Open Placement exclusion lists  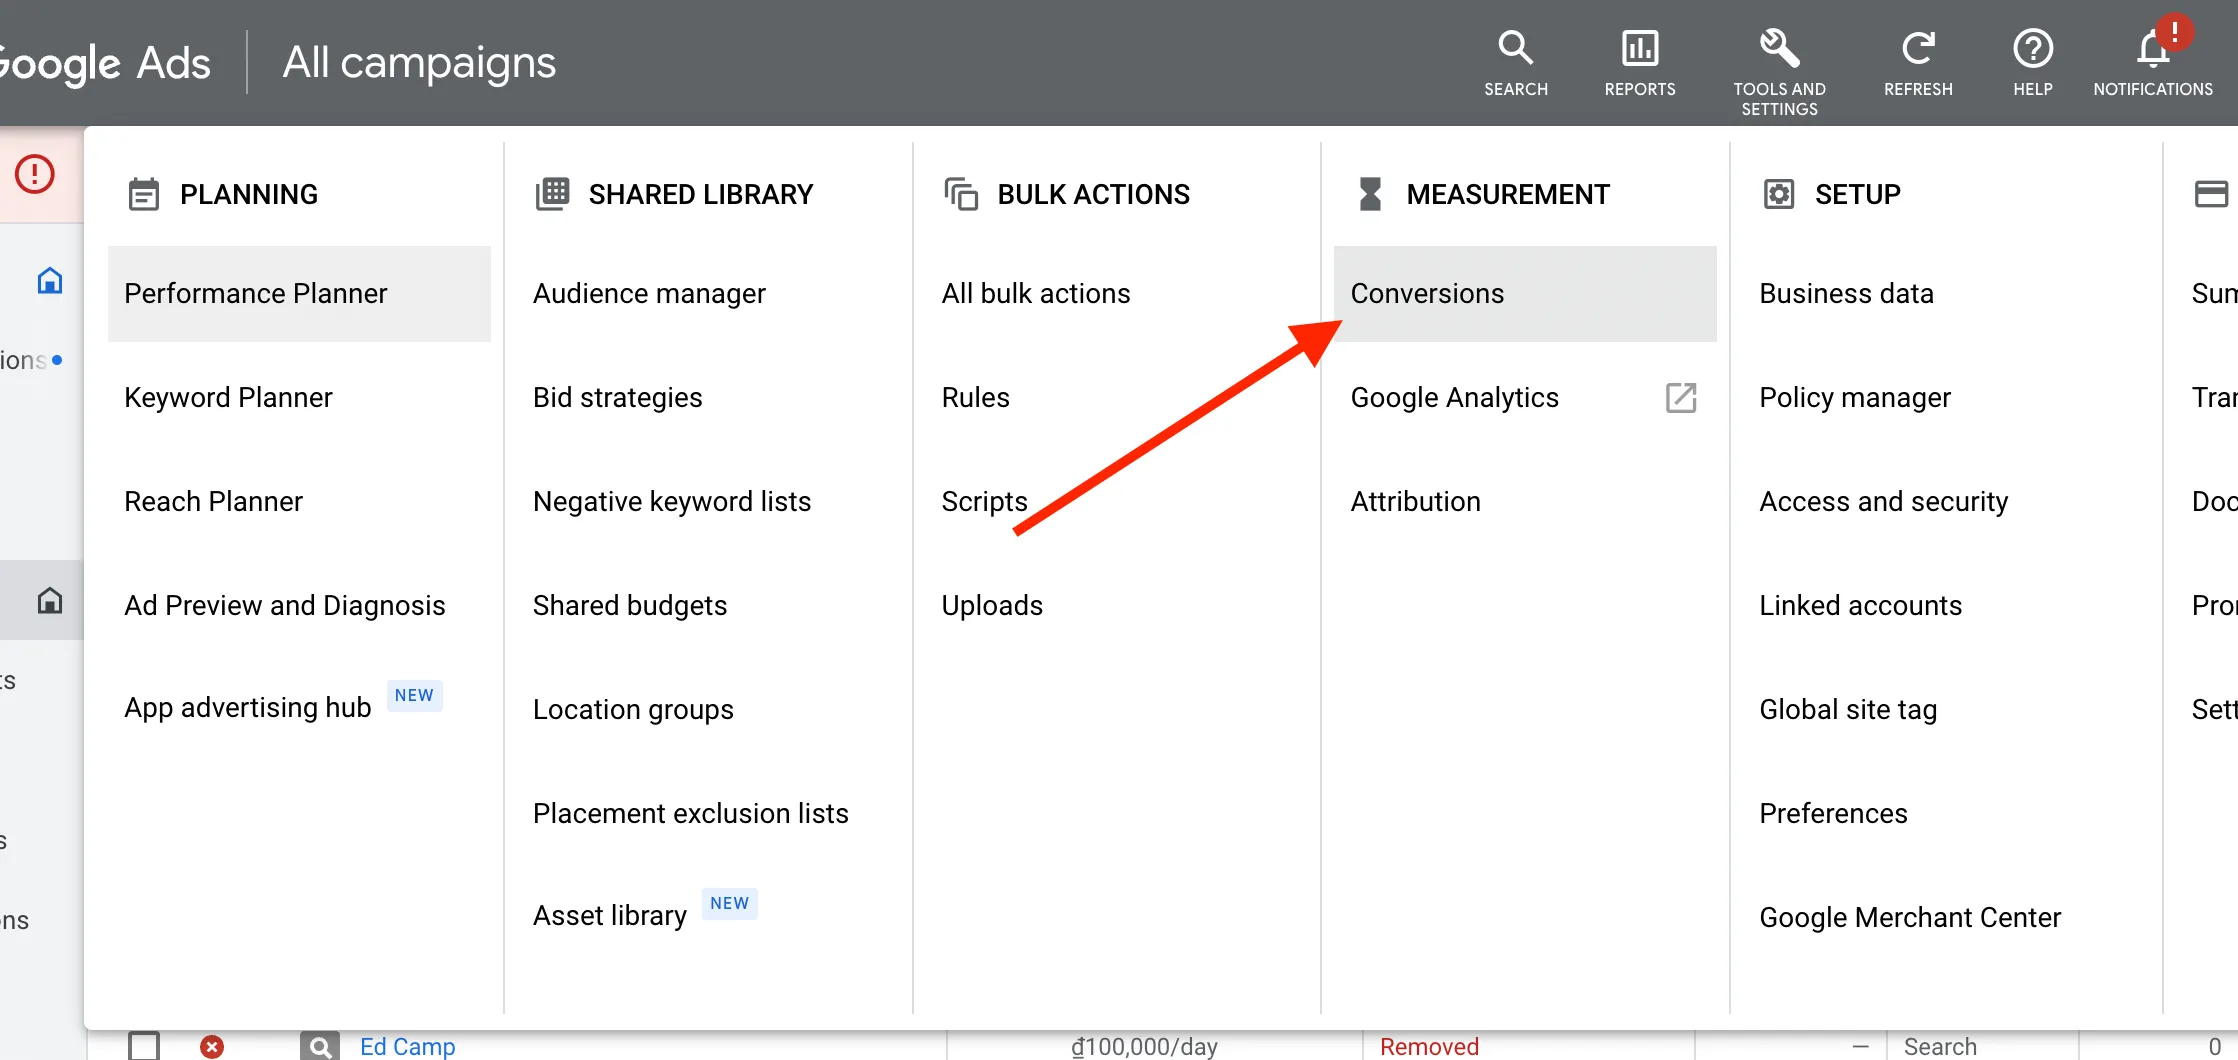click(x=691, y=814)
